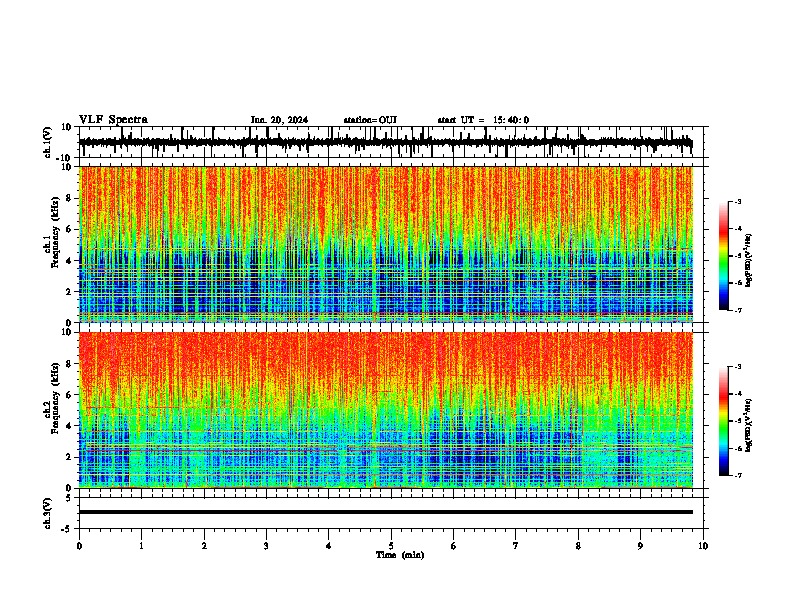Click tick label "2" on the time axis
The width and height of the screenshot is (792, 612).
point(204,546)
